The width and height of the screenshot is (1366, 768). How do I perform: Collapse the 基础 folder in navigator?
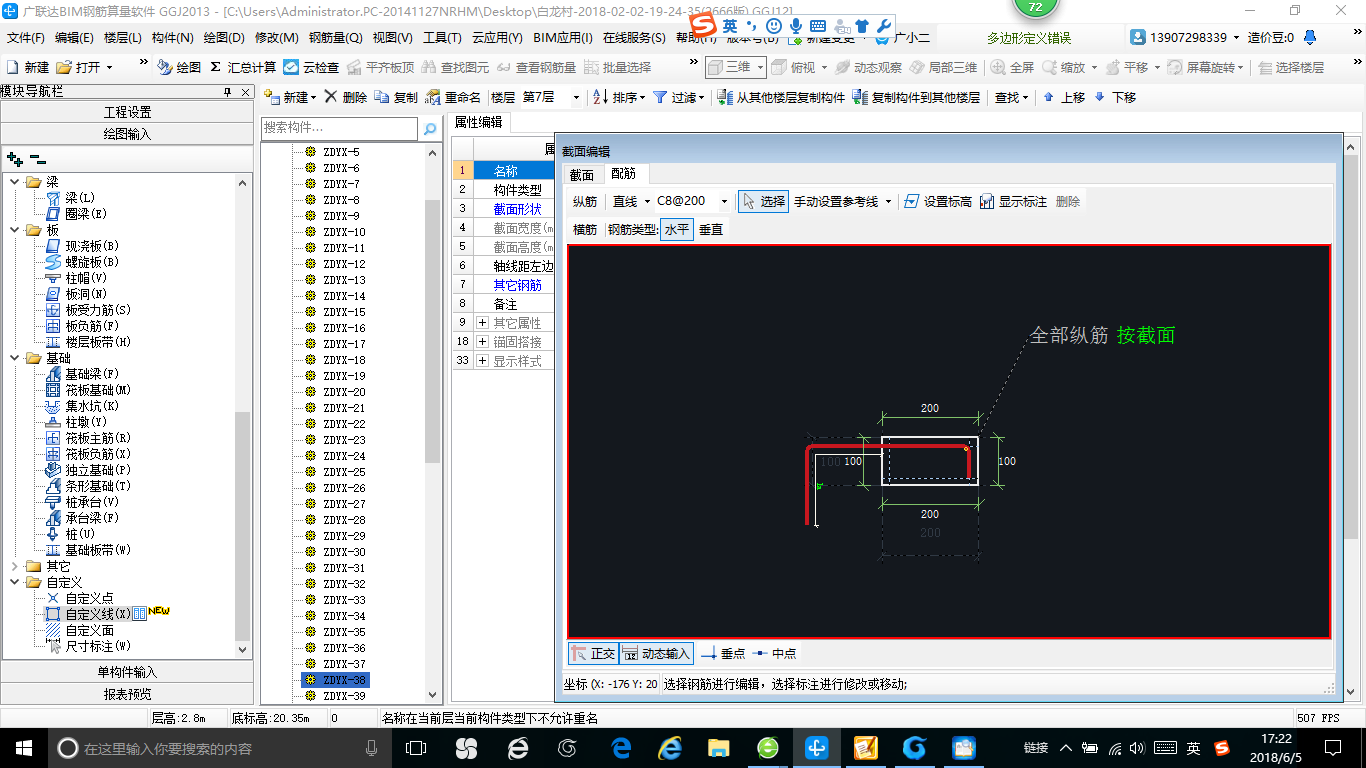pyautogui.click(x=14, y=358)
